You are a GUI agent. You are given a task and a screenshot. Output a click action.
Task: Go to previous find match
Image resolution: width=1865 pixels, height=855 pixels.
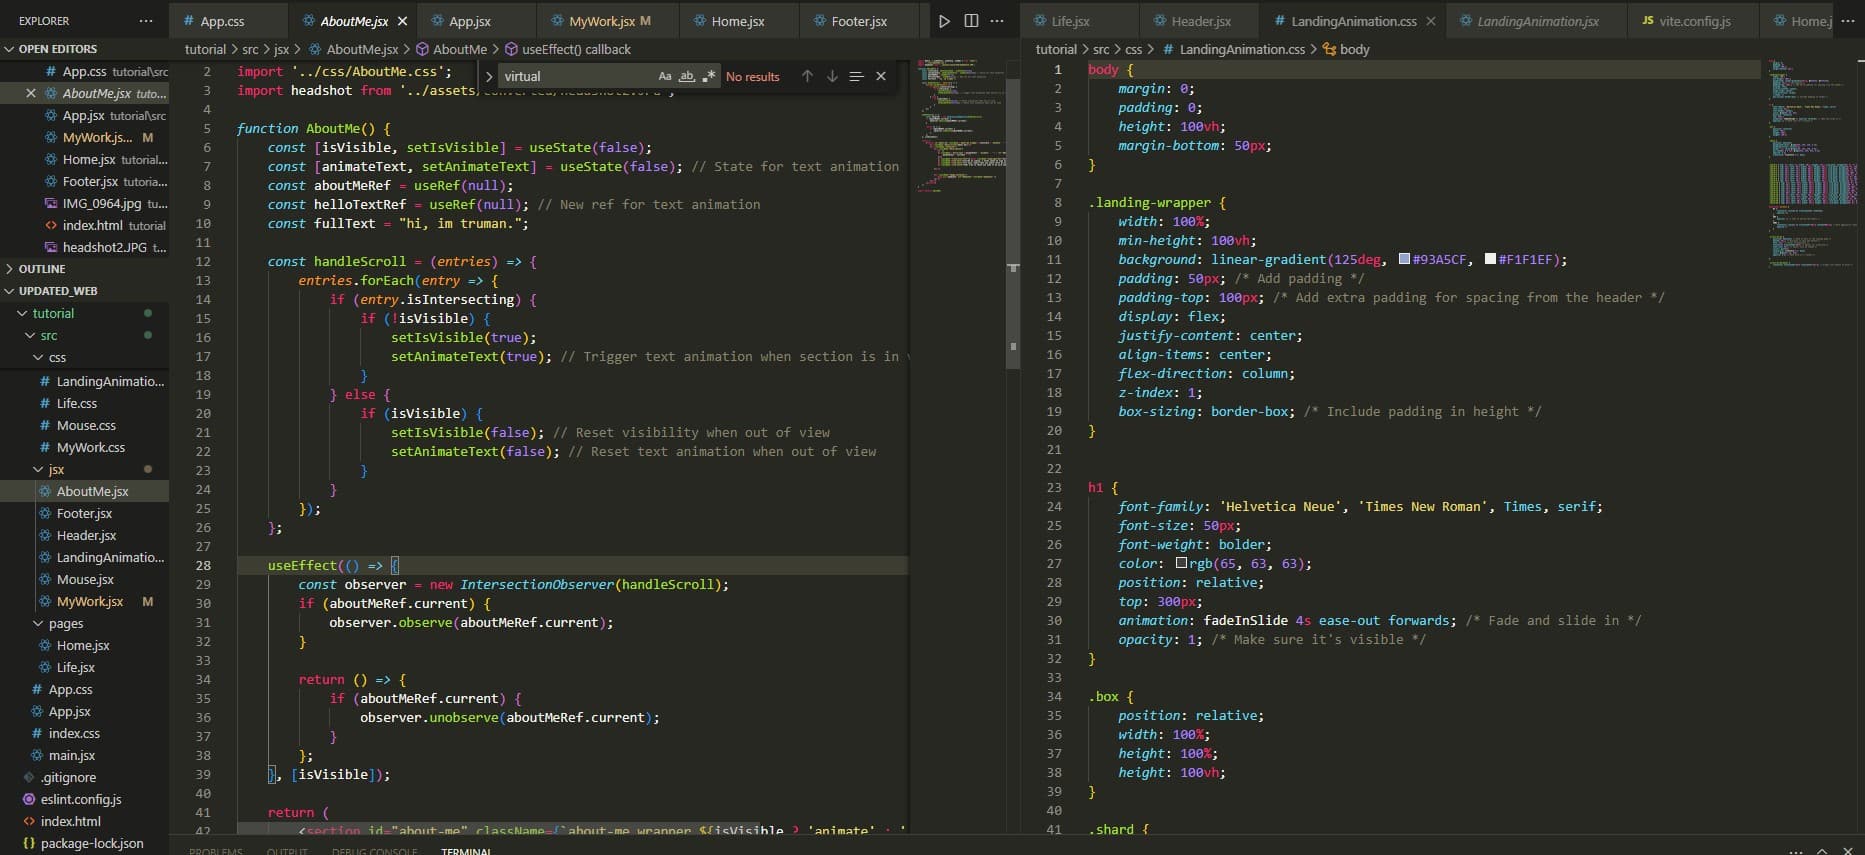[807, 76]
